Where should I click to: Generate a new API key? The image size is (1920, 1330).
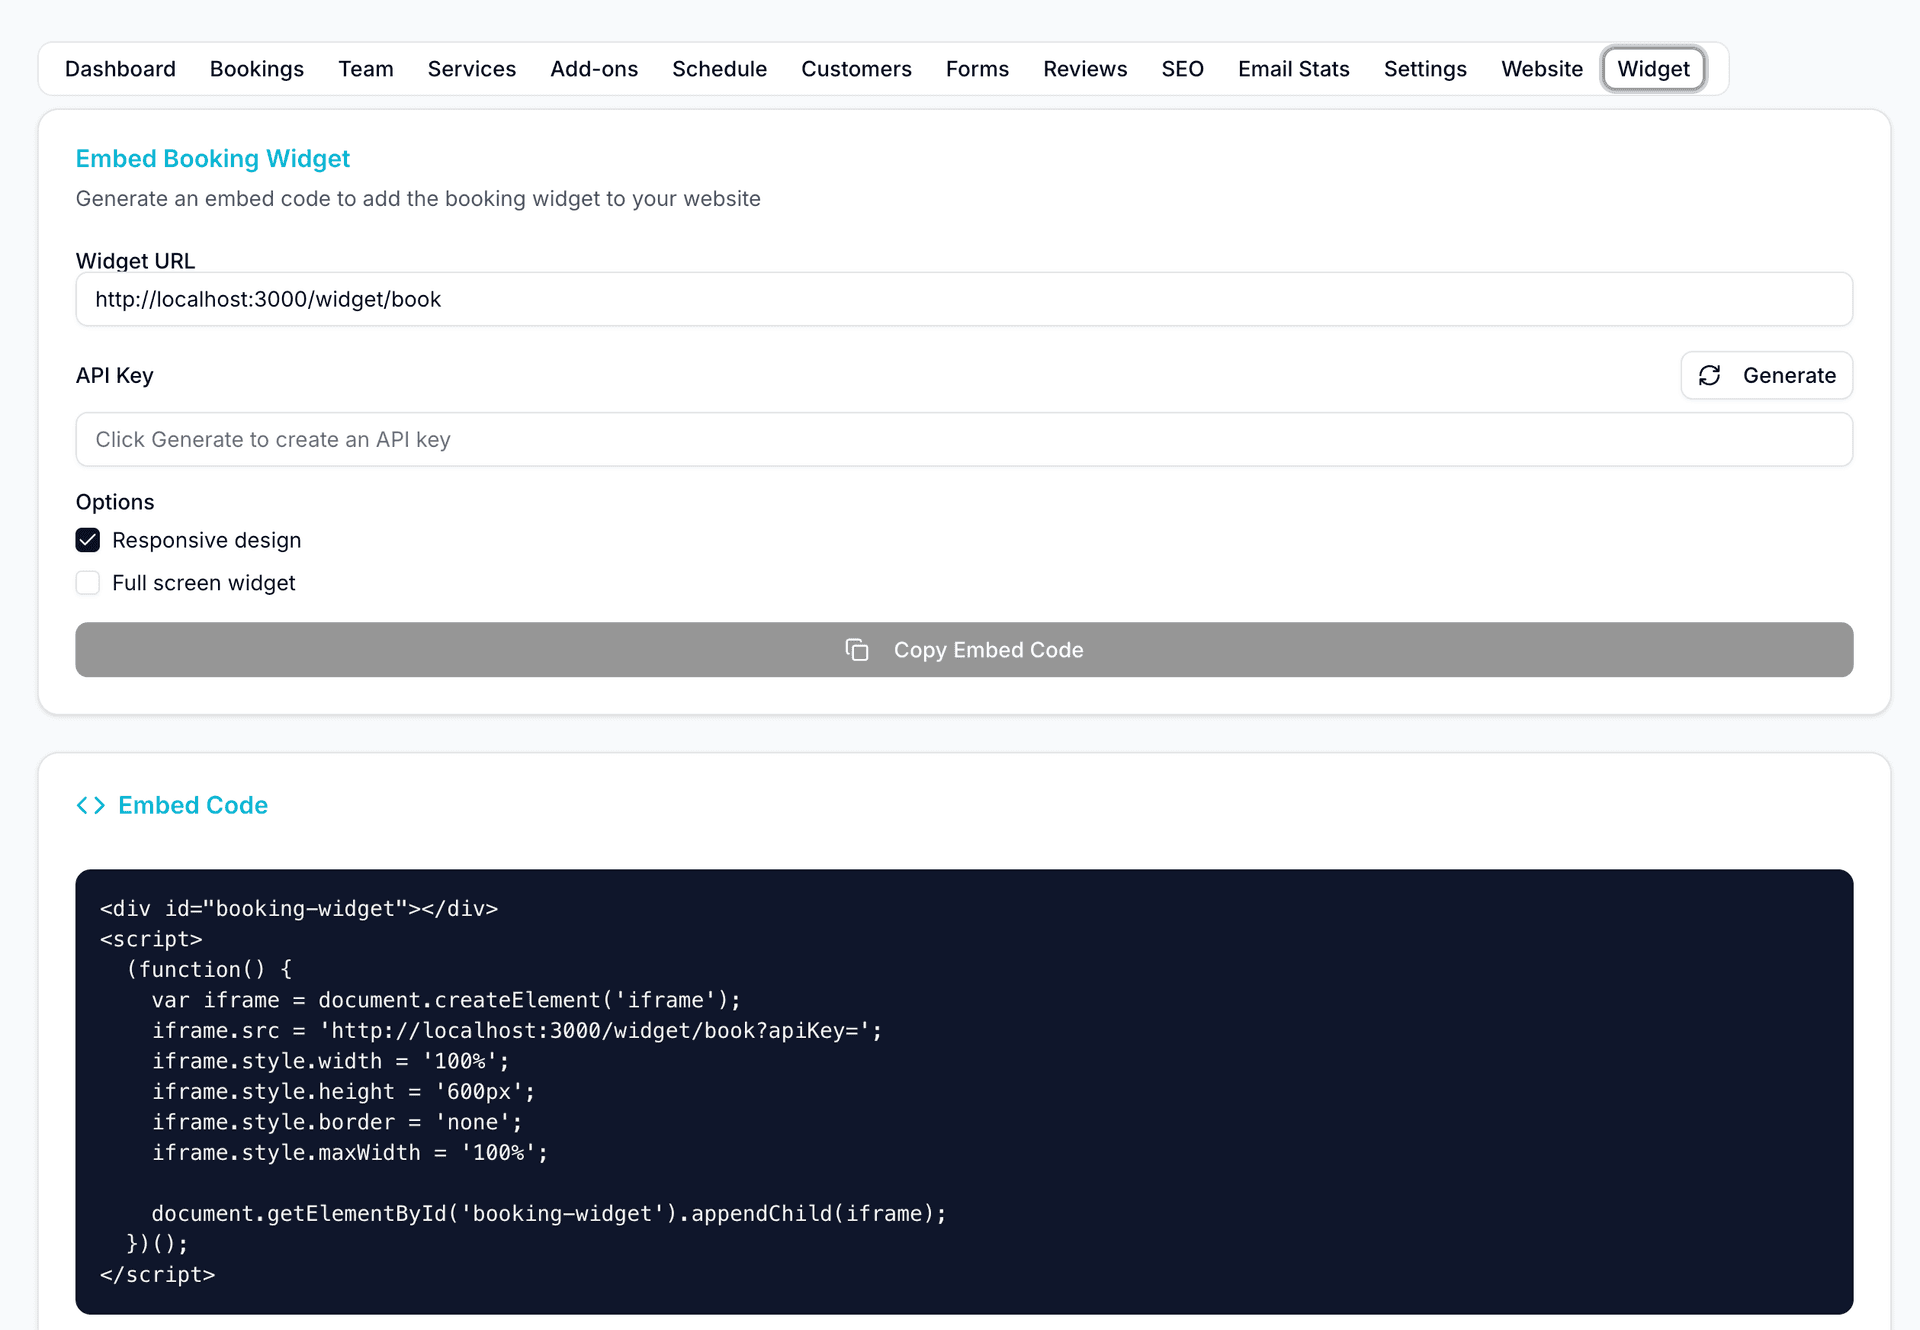tap(1766, 375)
